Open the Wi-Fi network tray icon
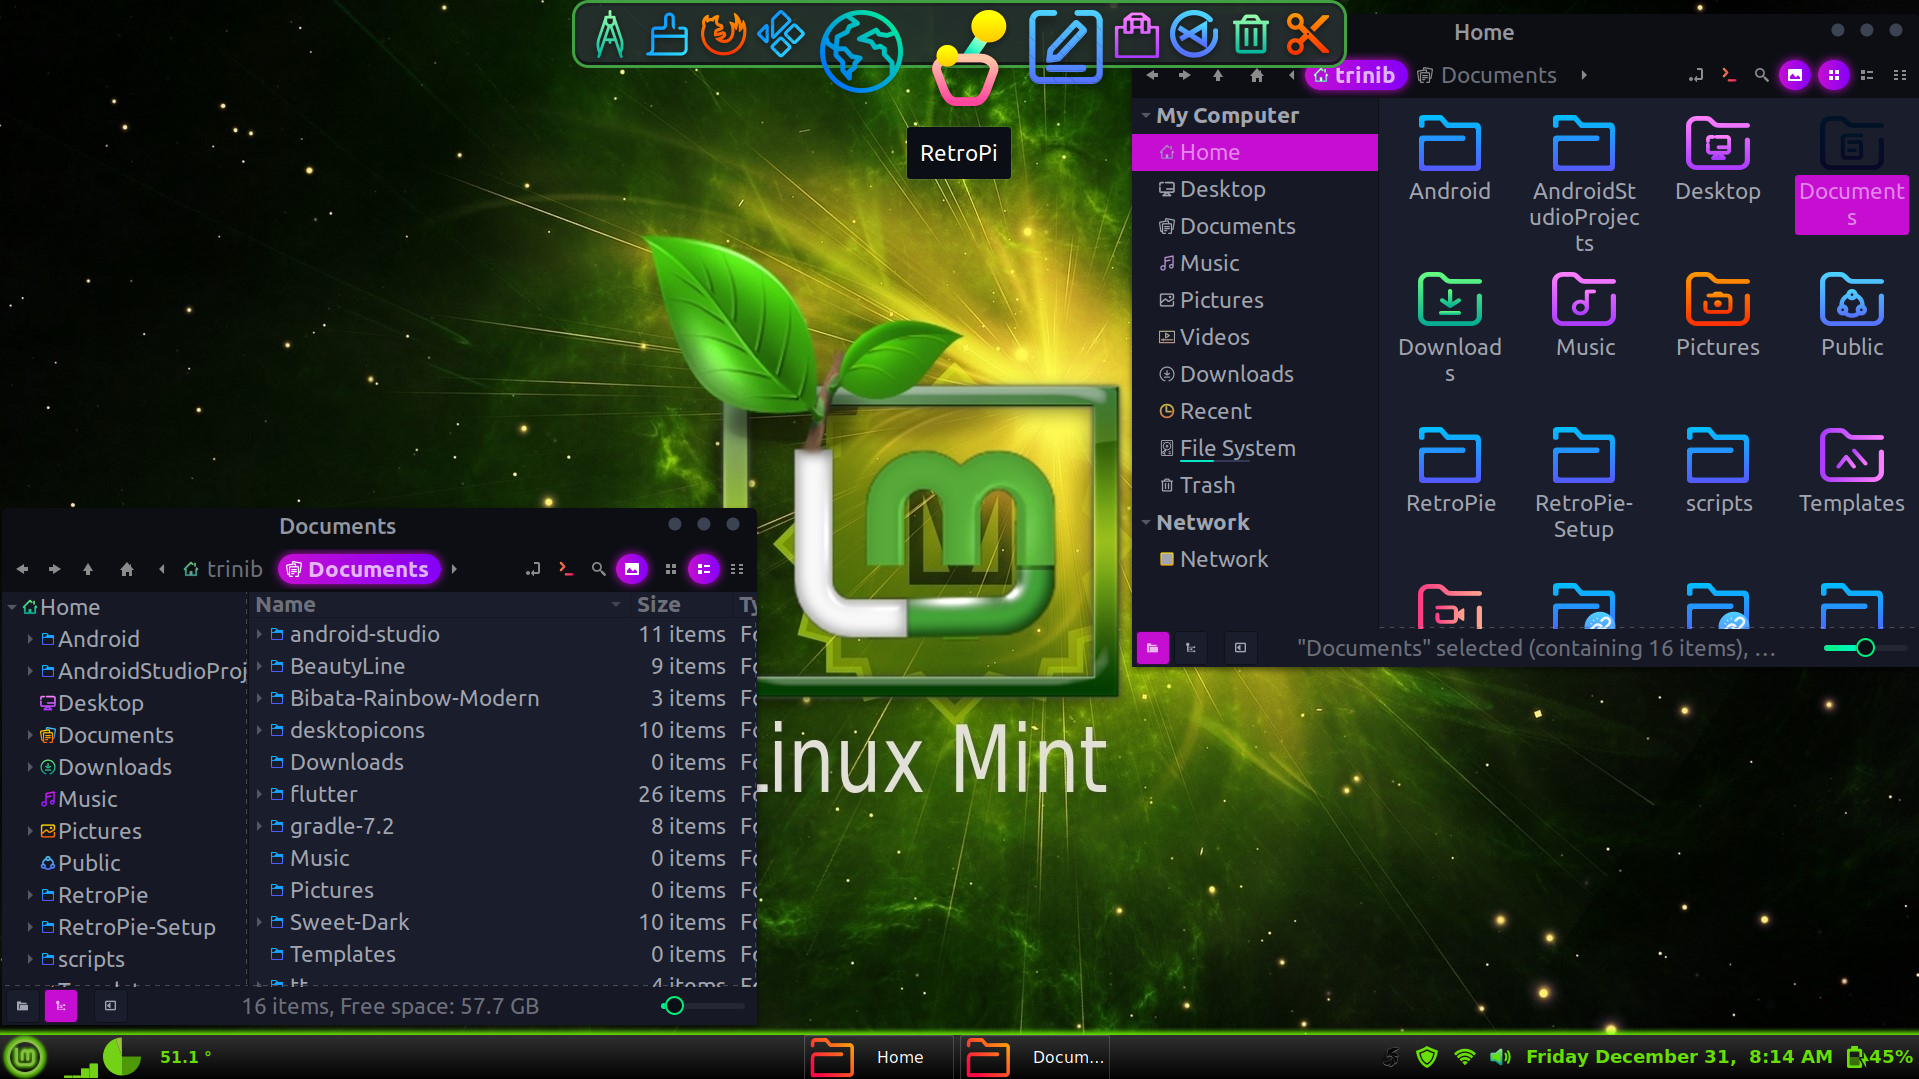This screenshot has height=1079, width=1919. point(1464,1057)
